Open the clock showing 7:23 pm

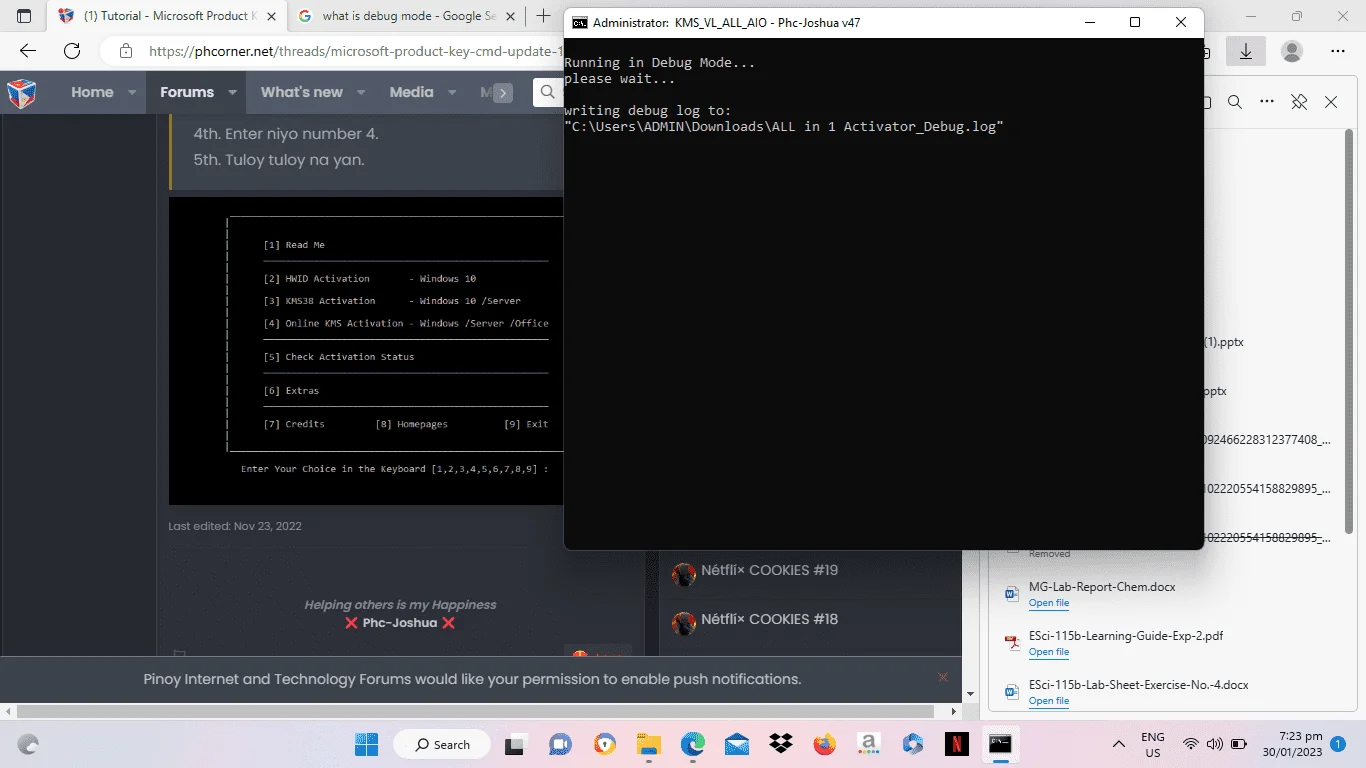(1291, 744)
